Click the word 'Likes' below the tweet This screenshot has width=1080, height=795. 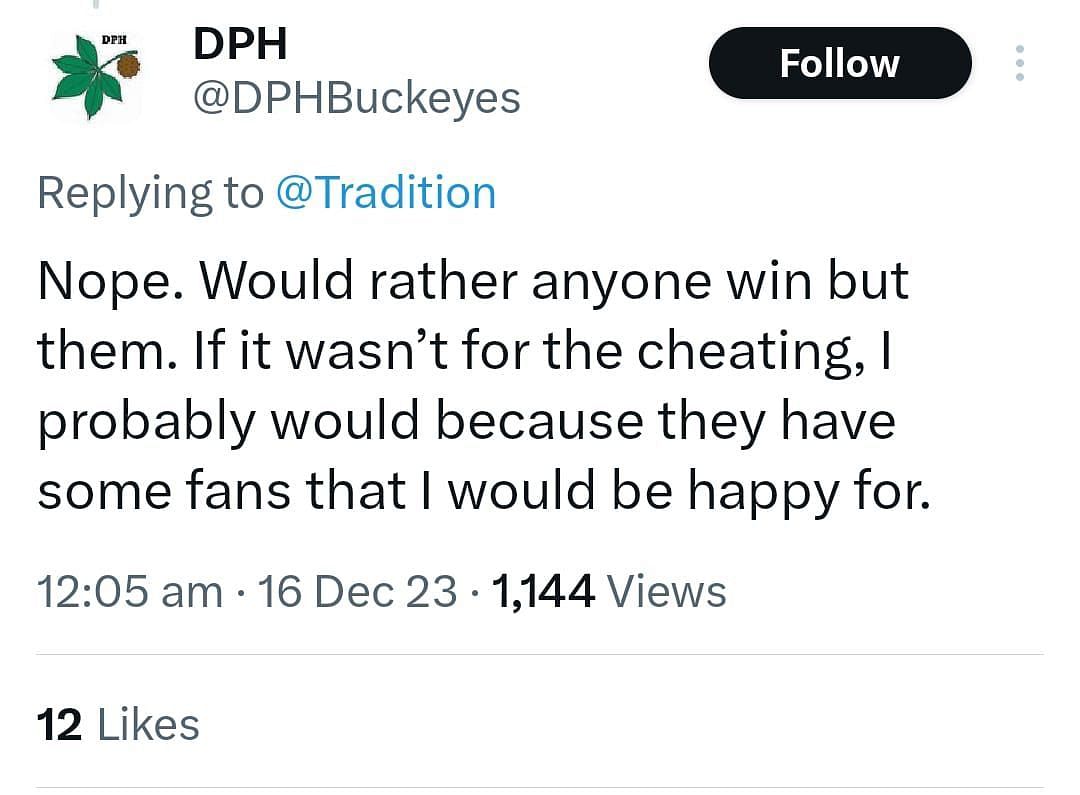click(147, 725)
